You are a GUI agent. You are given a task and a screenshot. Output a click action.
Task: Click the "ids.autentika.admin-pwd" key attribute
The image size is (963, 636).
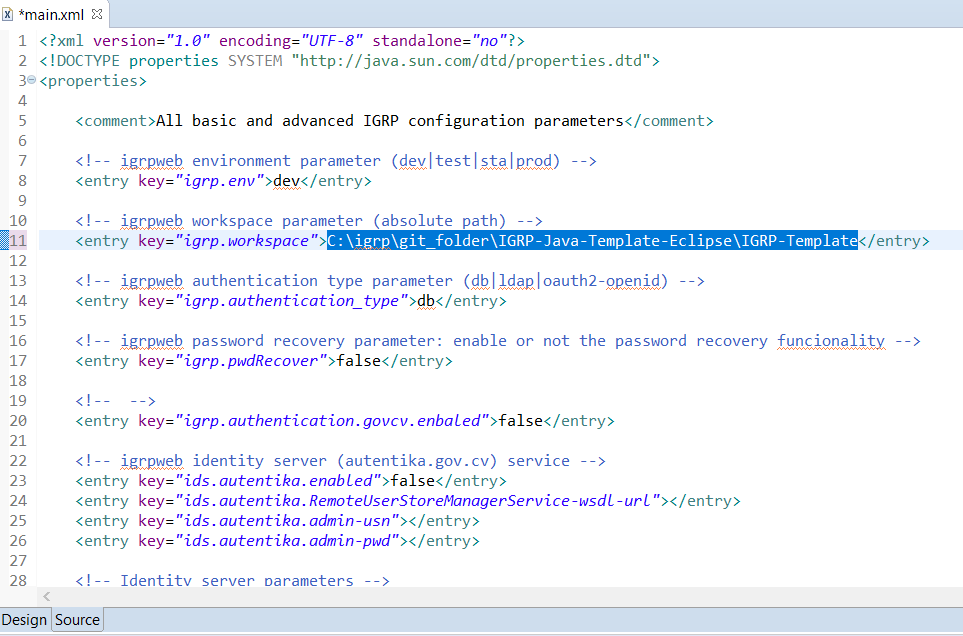[x=287, y=541]
